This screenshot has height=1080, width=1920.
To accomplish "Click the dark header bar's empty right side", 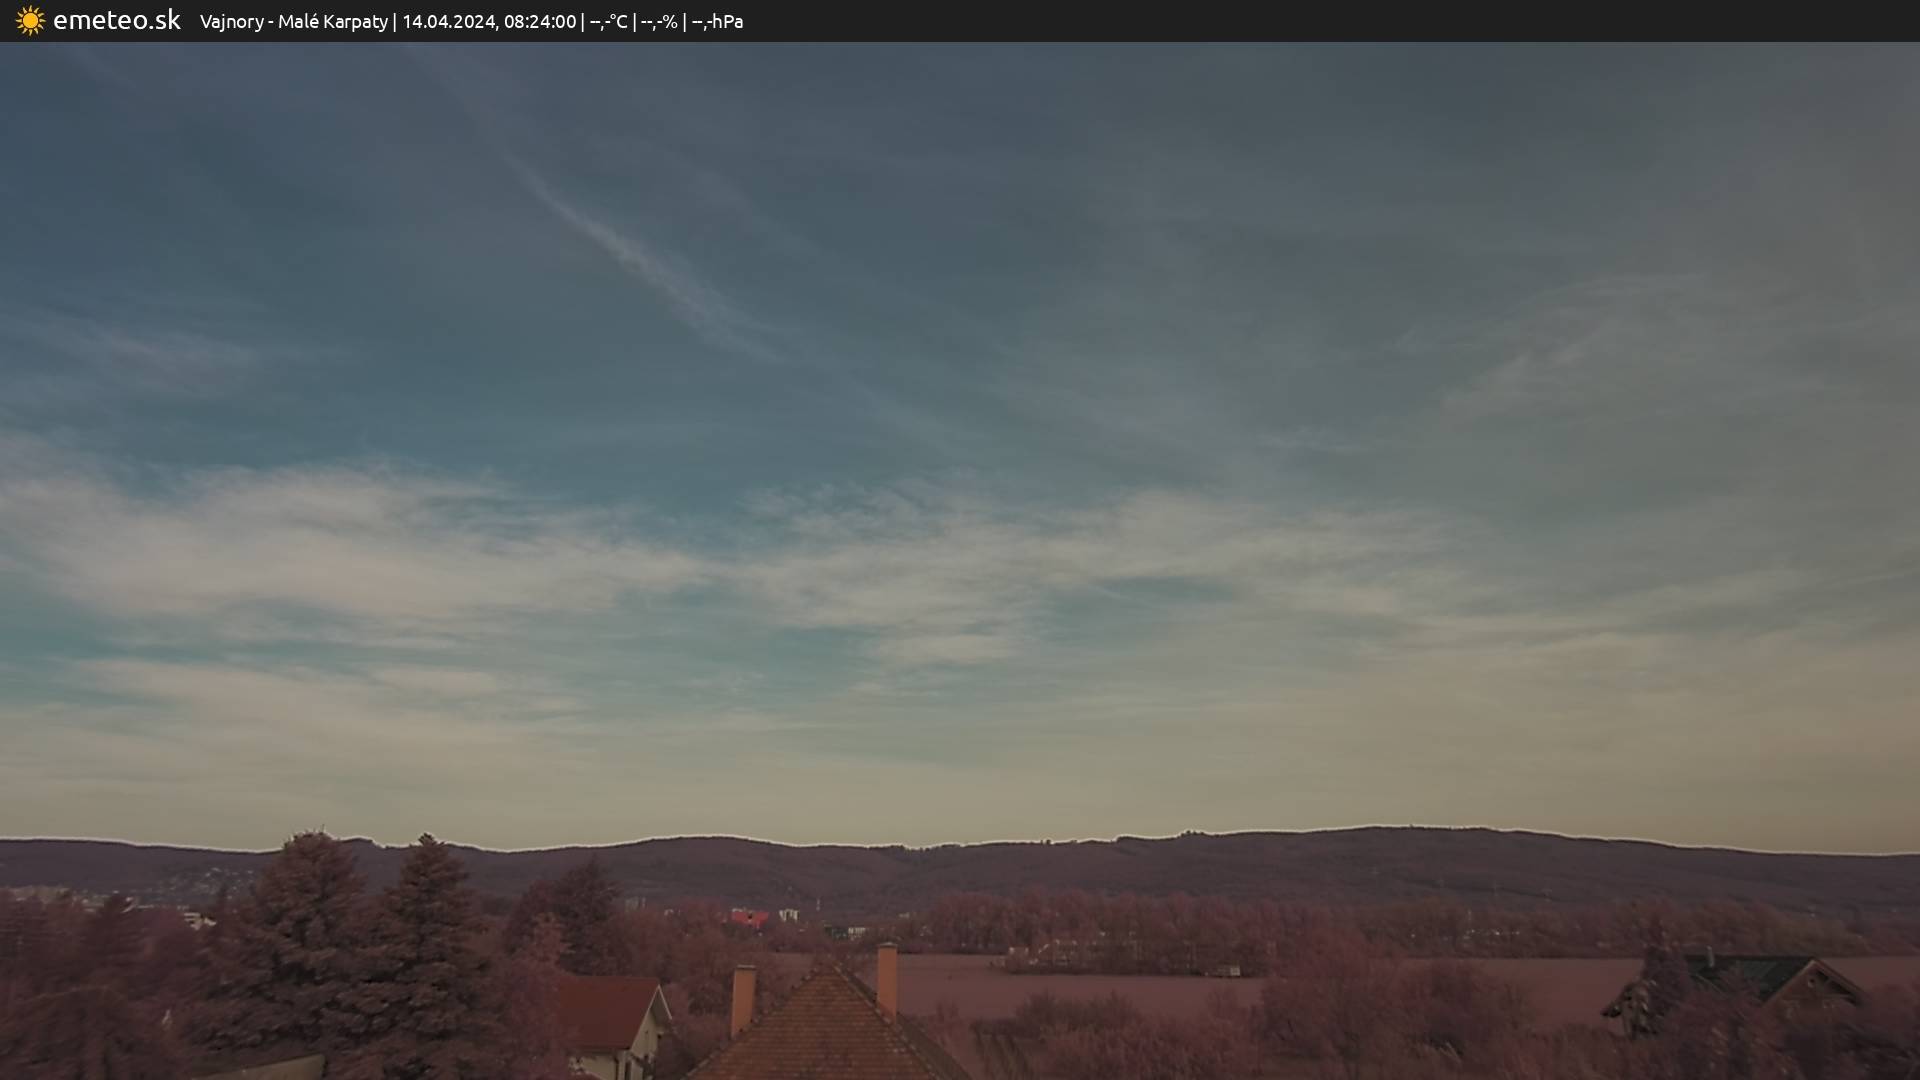I will click(1400, 21).
